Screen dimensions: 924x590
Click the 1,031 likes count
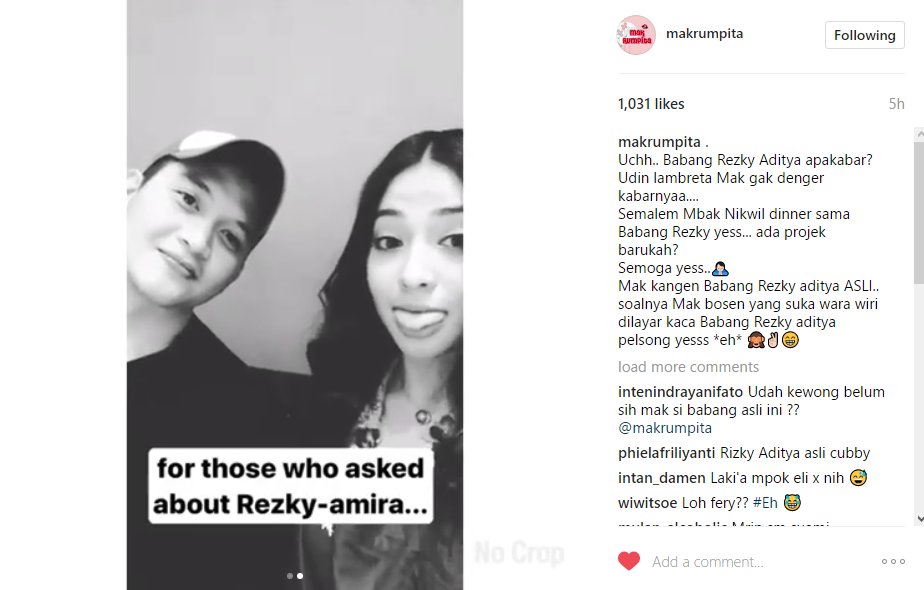(651, 104)
